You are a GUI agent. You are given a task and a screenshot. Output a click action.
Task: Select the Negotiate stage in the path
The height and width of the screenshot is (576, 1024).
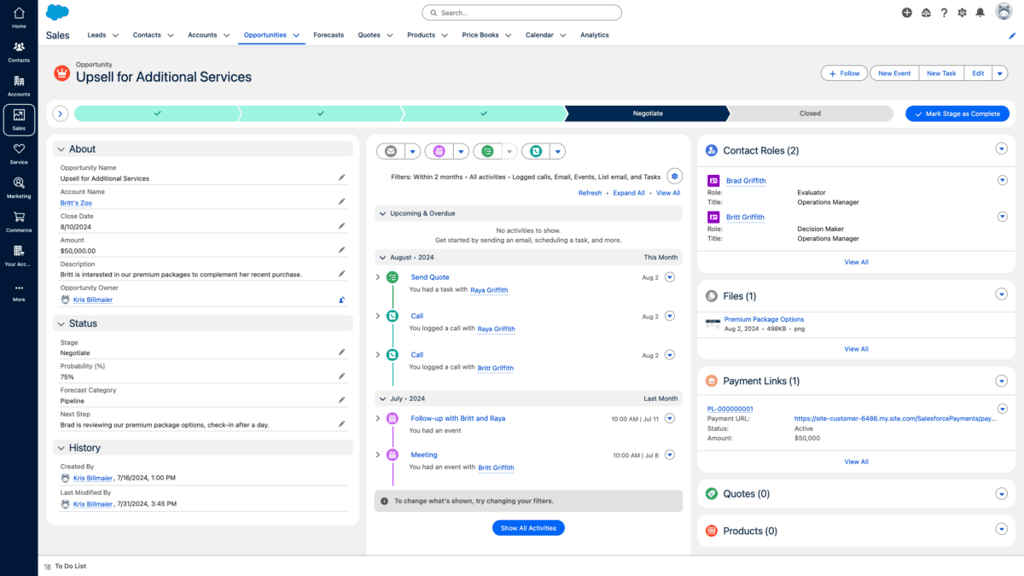647,114
